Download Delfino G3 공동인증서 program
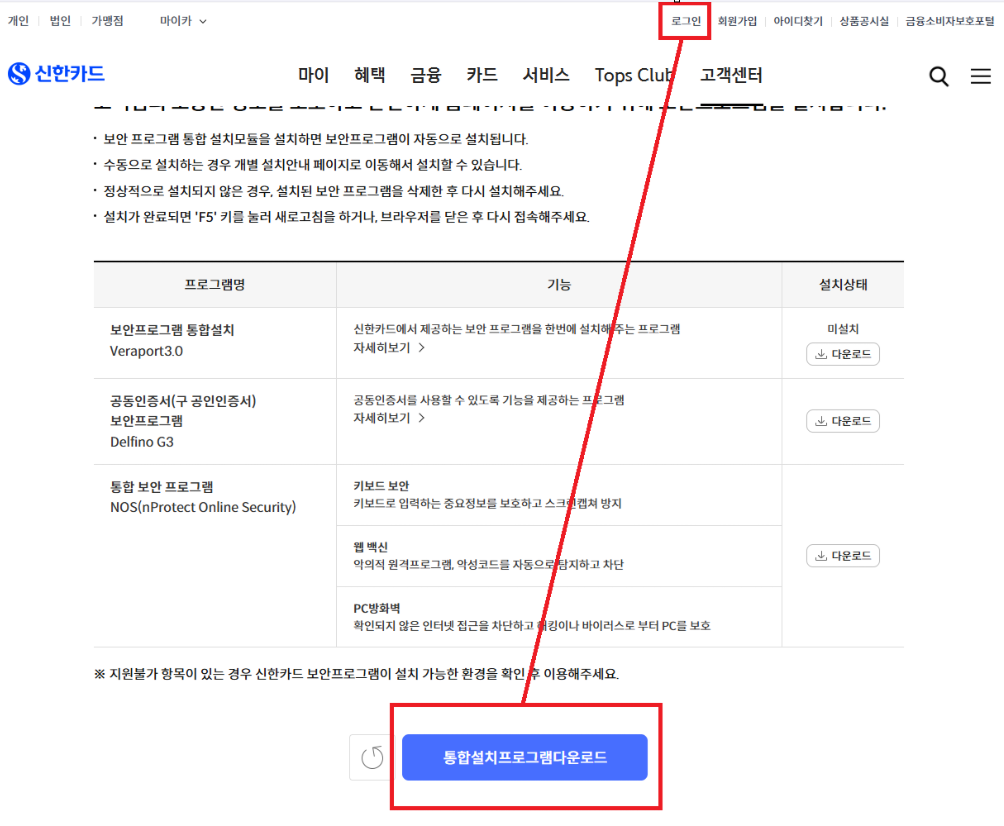This screenshot has width=1004, height=826. click(843, 421)
